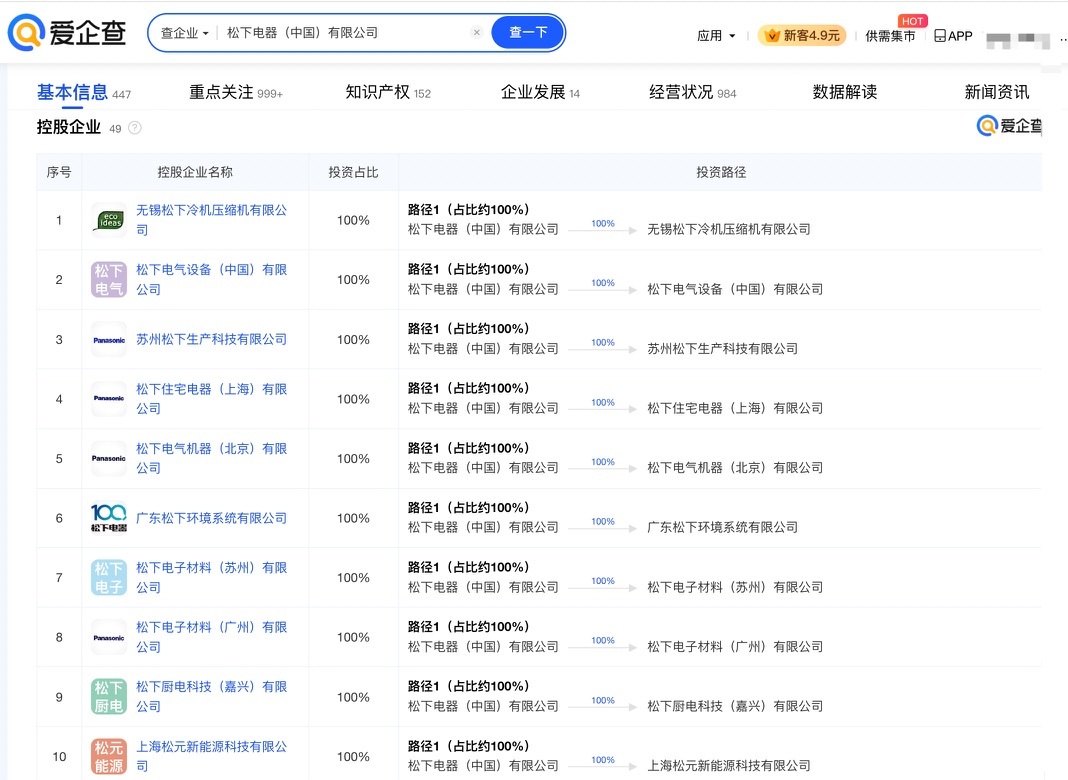
Task: Click the 松下厨电 logo in row 9
Action: [x=109, y=697]
